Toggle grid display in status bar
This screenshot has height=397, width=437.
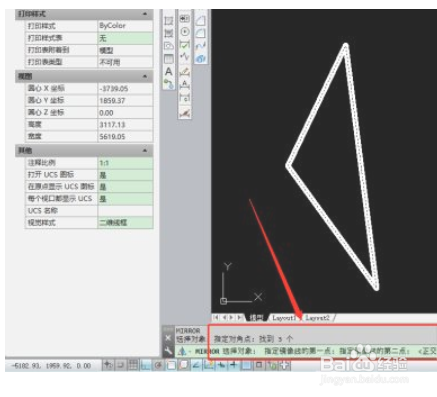133,365
